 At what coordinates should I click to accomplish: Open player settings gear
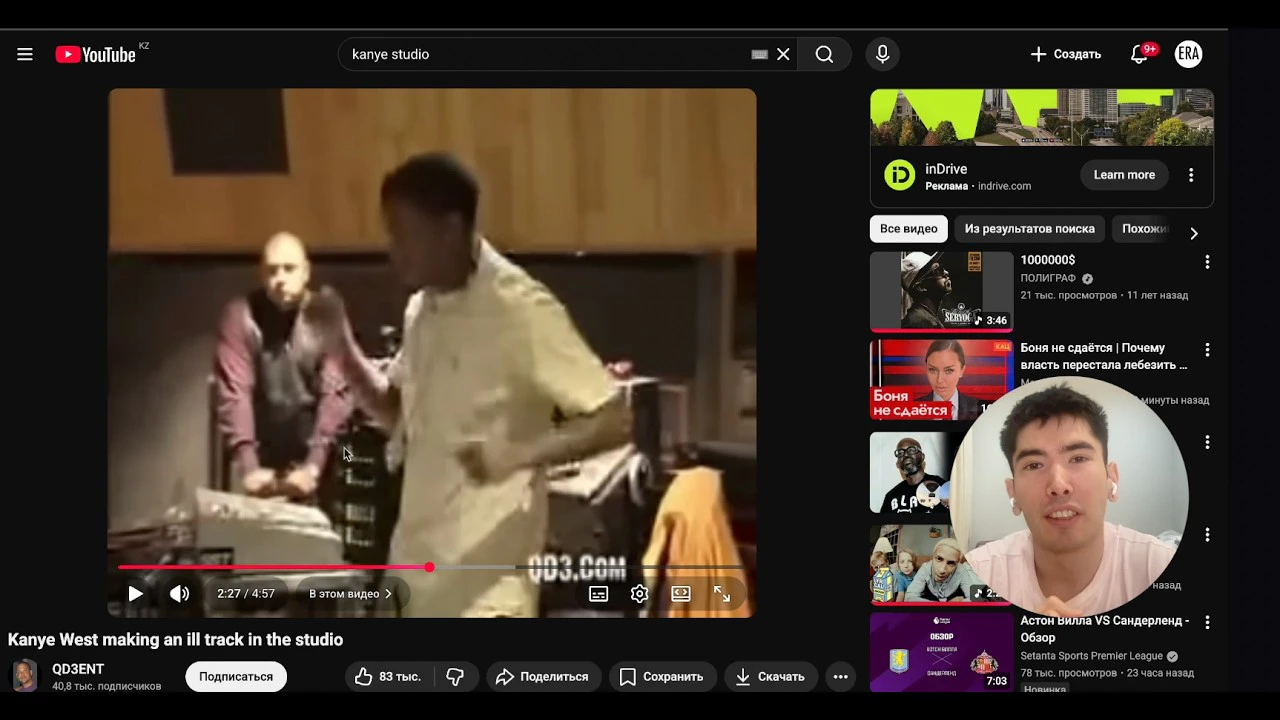click(640, 594)
